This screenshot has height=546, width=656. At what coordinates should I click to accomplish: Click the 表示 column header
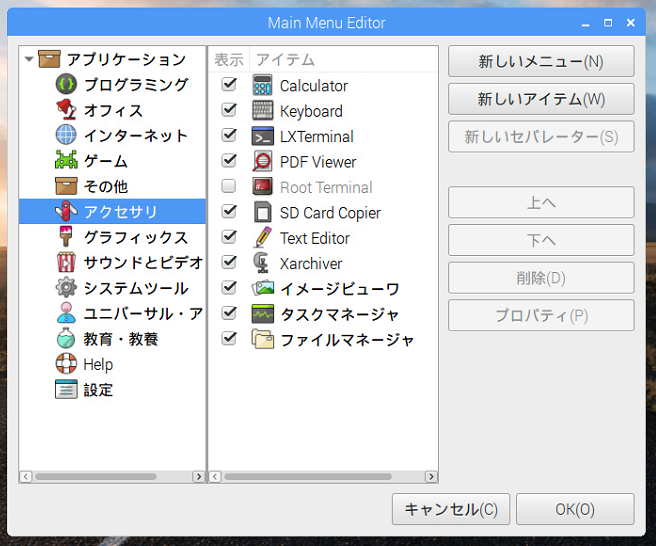click(x=229, y=59)
